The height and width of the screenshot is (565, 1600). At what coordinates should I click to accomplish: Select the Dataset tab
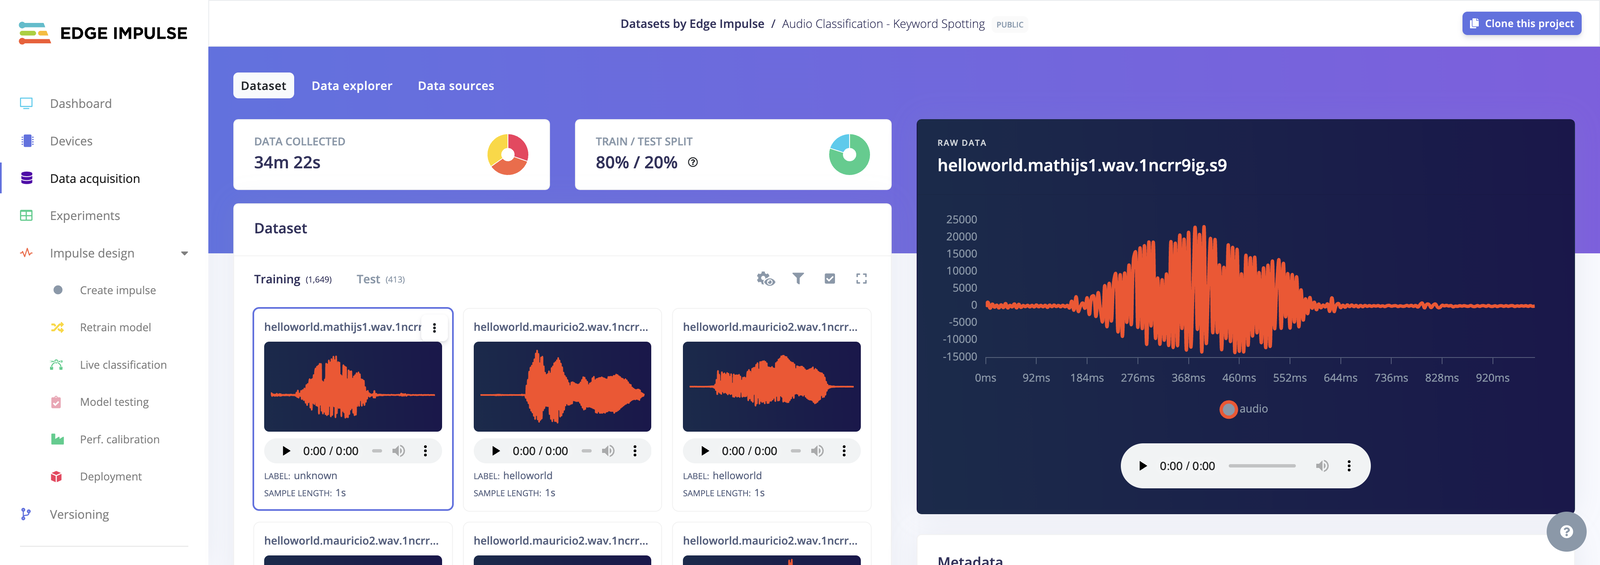pyautogui.click(x=264, y=86)
